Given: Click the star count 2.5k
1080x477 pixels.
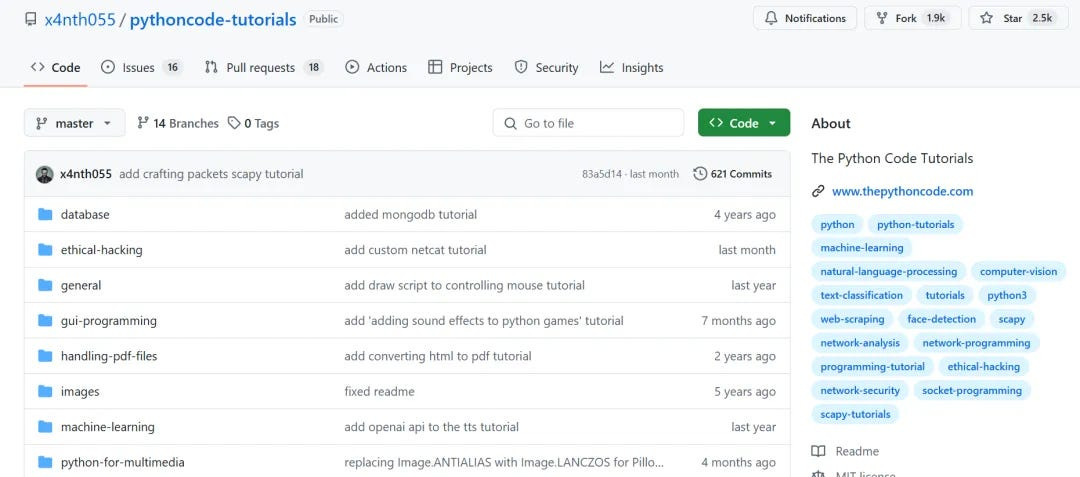Looking at the screenshot, I should [x=1041, y=19].
